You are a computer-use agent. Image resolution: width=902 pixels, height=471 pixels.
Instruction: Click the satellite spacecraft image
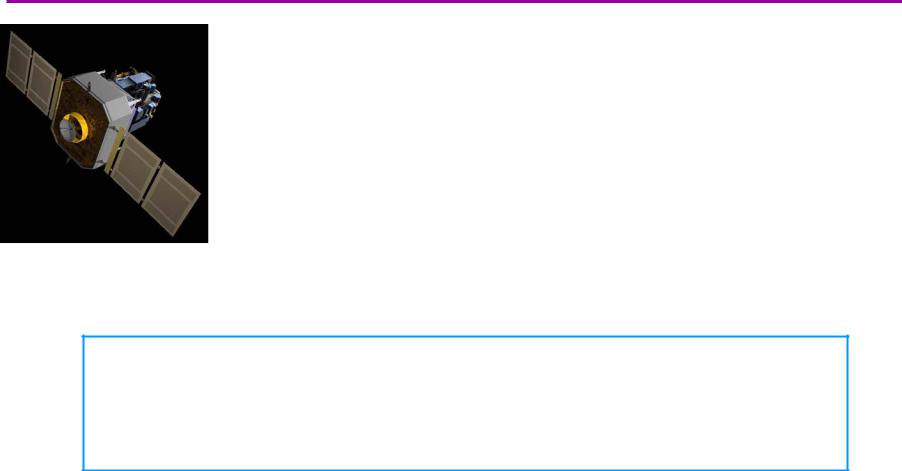tap(104, 133)
